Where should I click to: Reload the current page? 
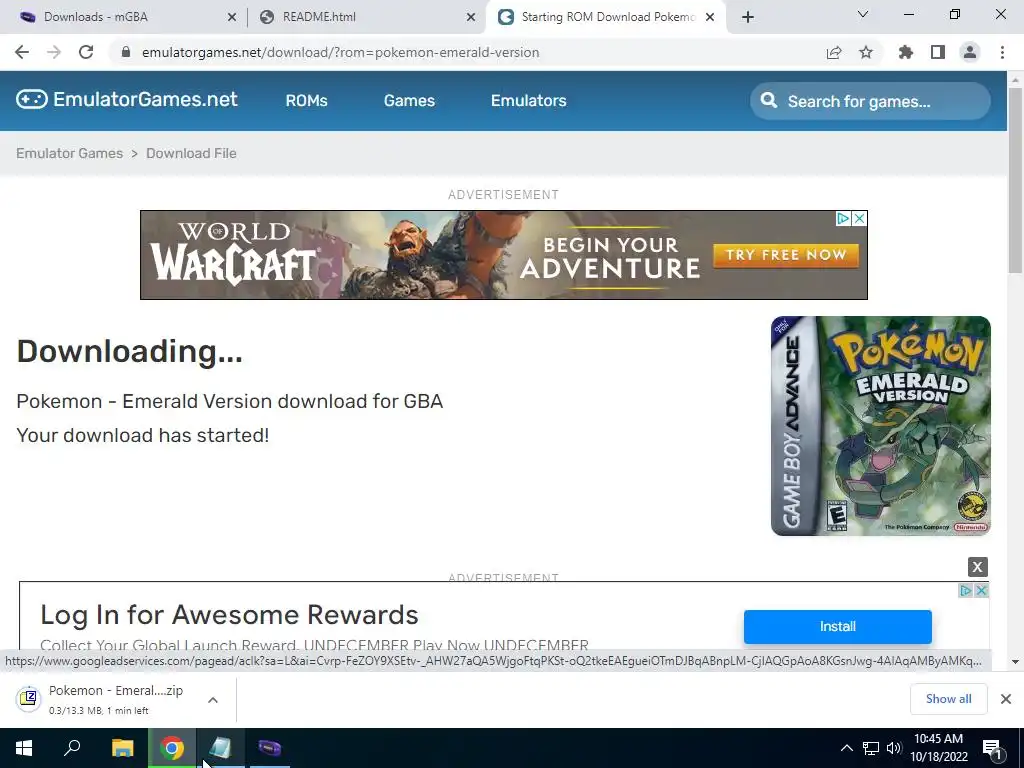86,52
